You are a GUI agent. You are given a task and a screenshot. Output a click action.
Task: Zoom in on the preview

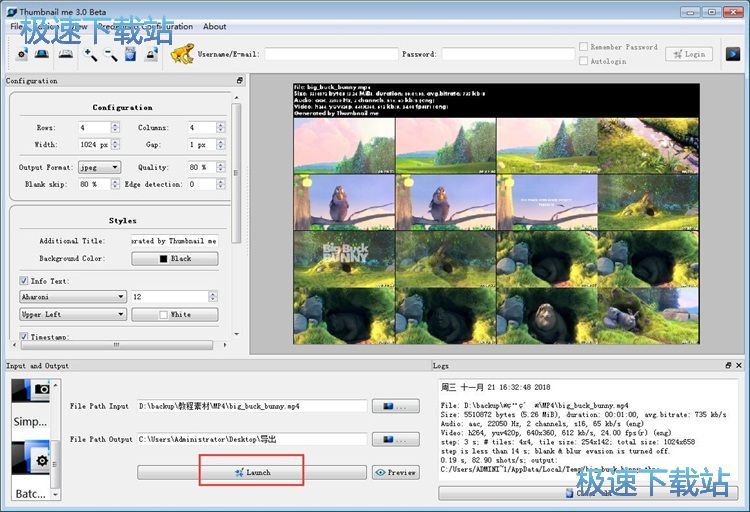coord(90,55)
